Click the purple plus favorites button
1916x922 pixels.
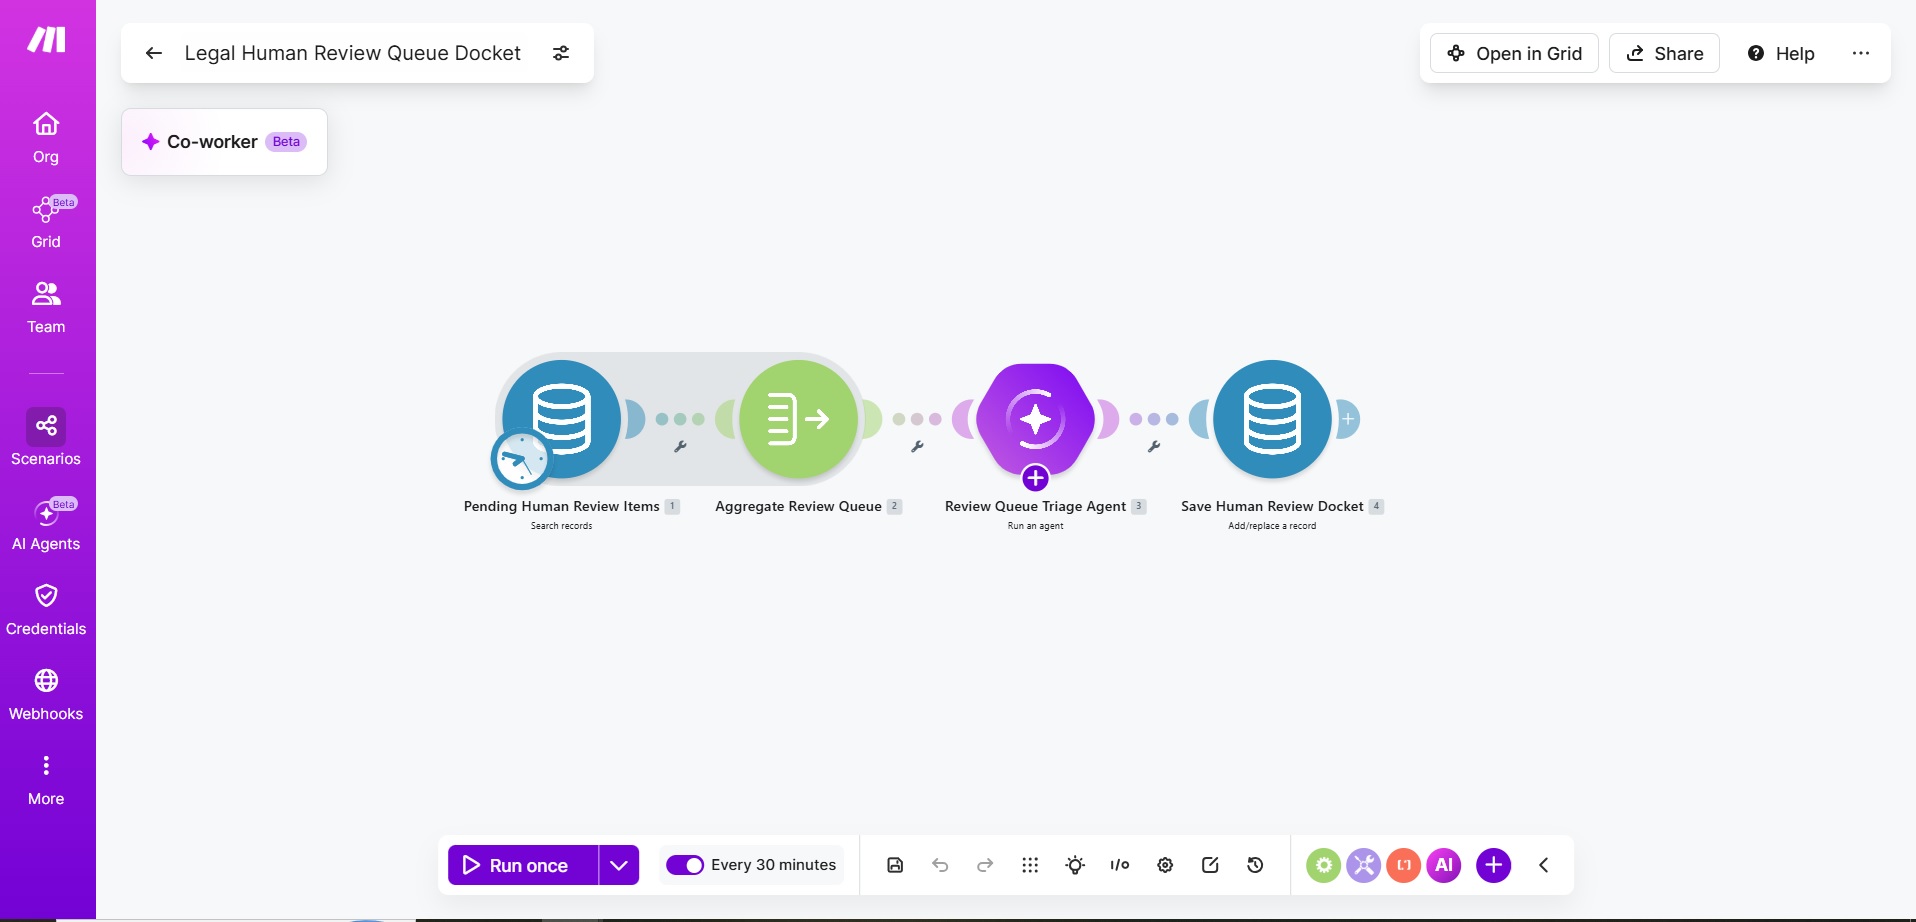click(1493, 865)
